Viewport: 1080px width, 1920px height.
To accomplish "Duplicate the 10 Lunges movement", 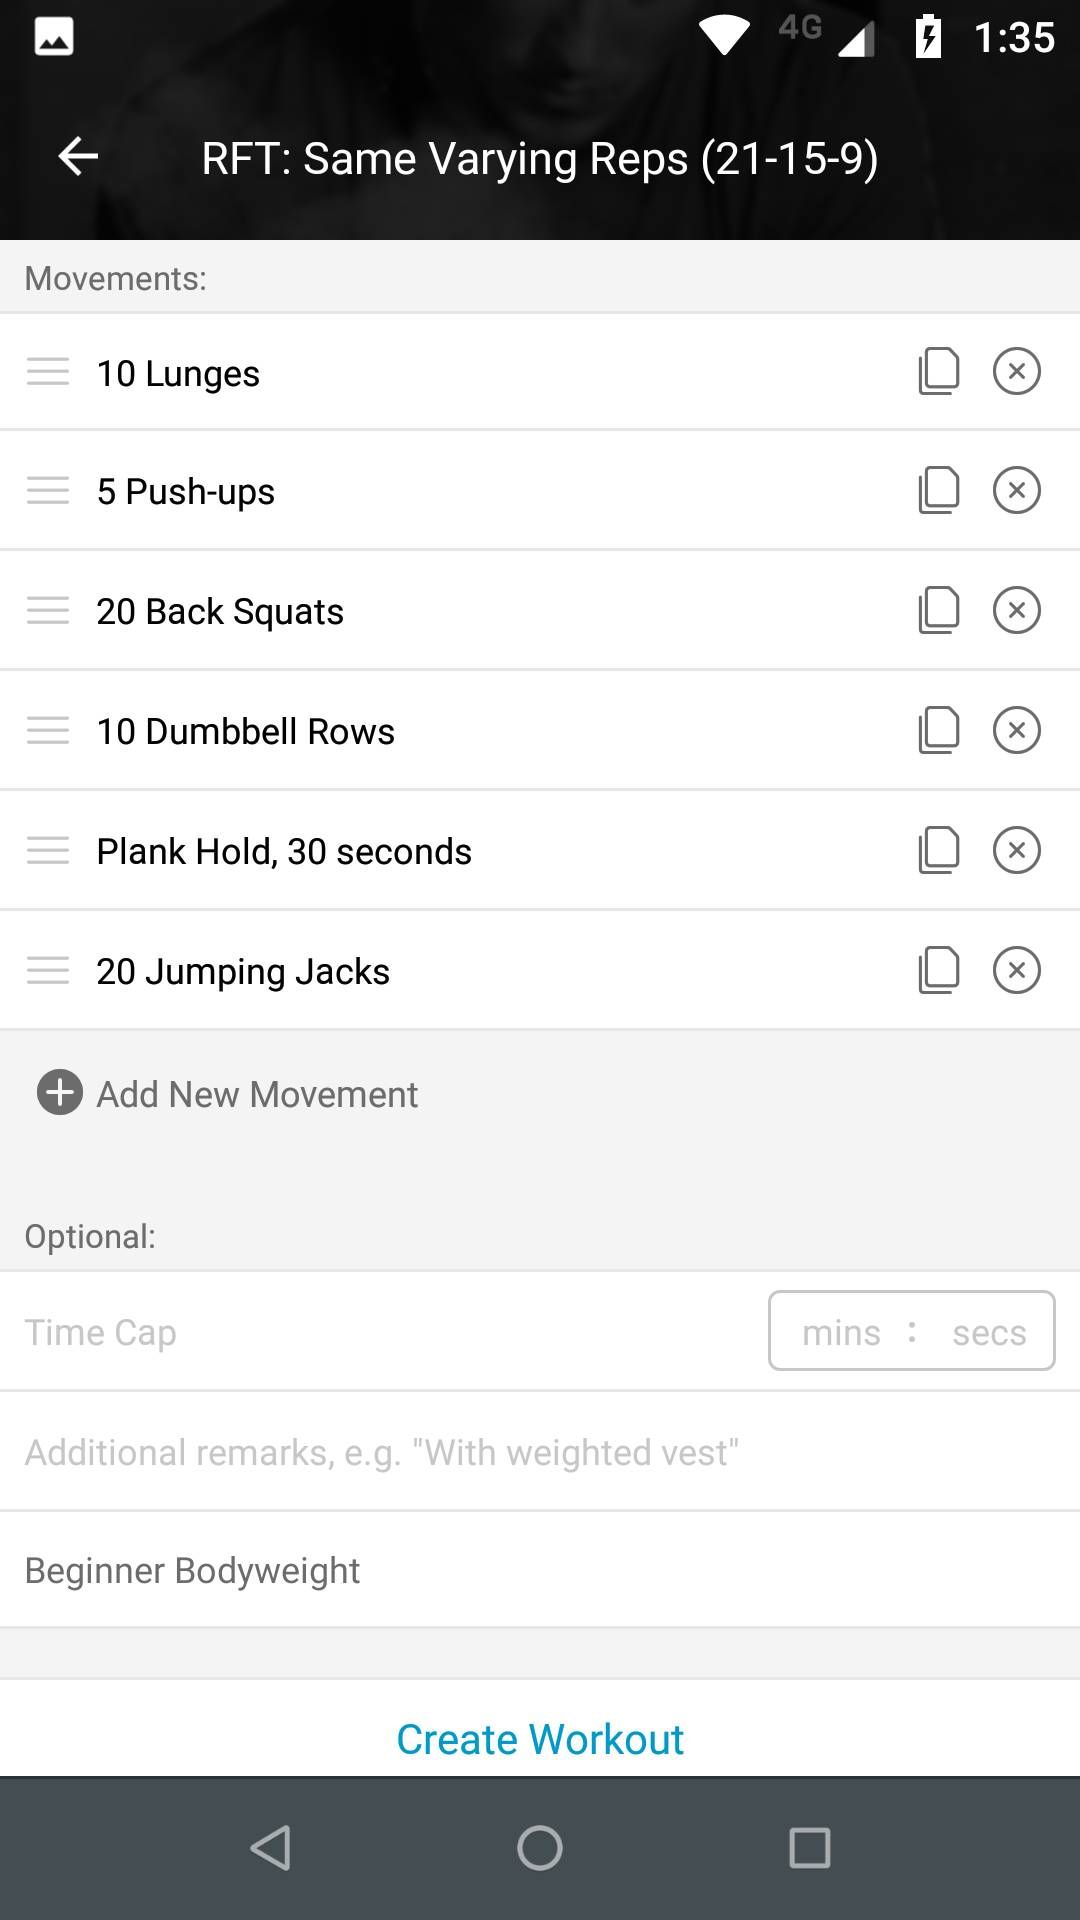I will tap(937, 371).
